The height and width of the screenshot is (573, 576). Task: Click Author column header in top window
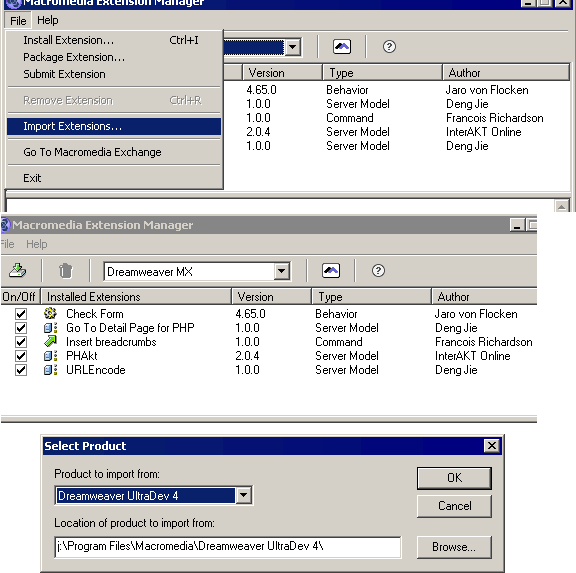pyautogui.click(x=506, y=73)
